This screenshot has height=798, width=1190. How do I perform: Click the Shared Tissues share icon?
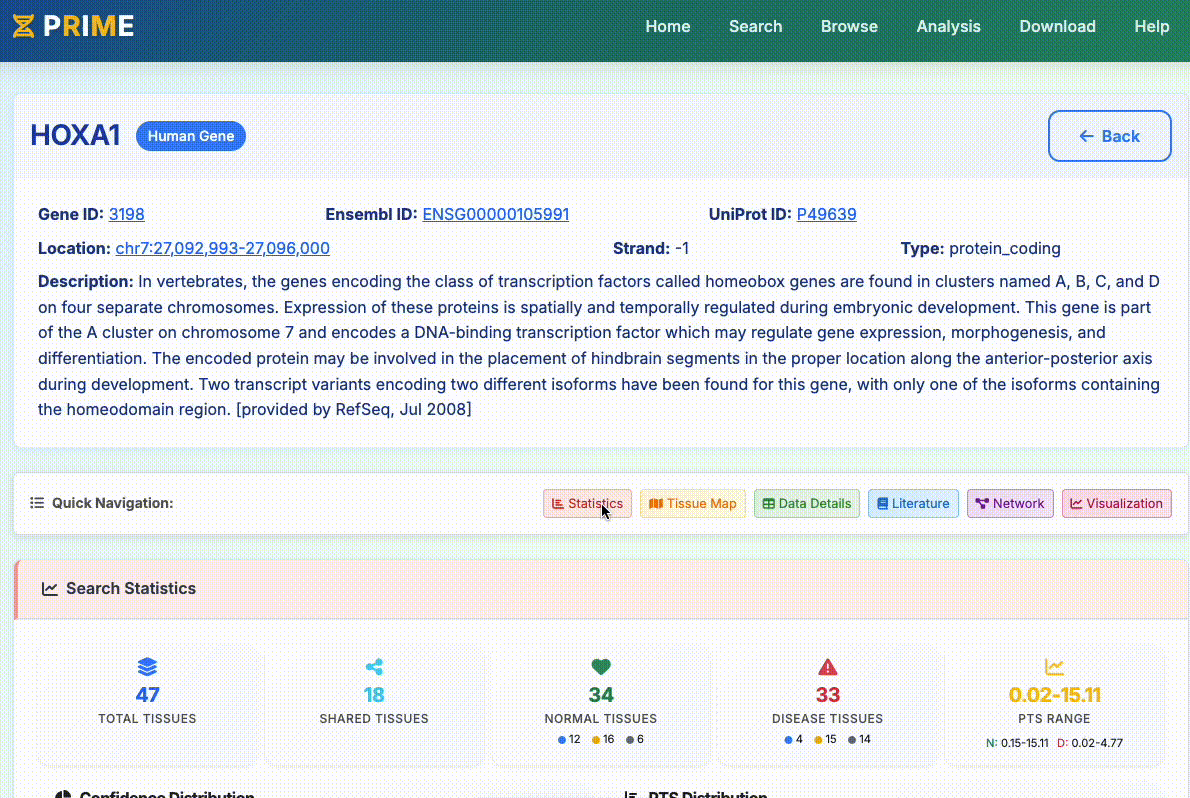click(374, 667)
